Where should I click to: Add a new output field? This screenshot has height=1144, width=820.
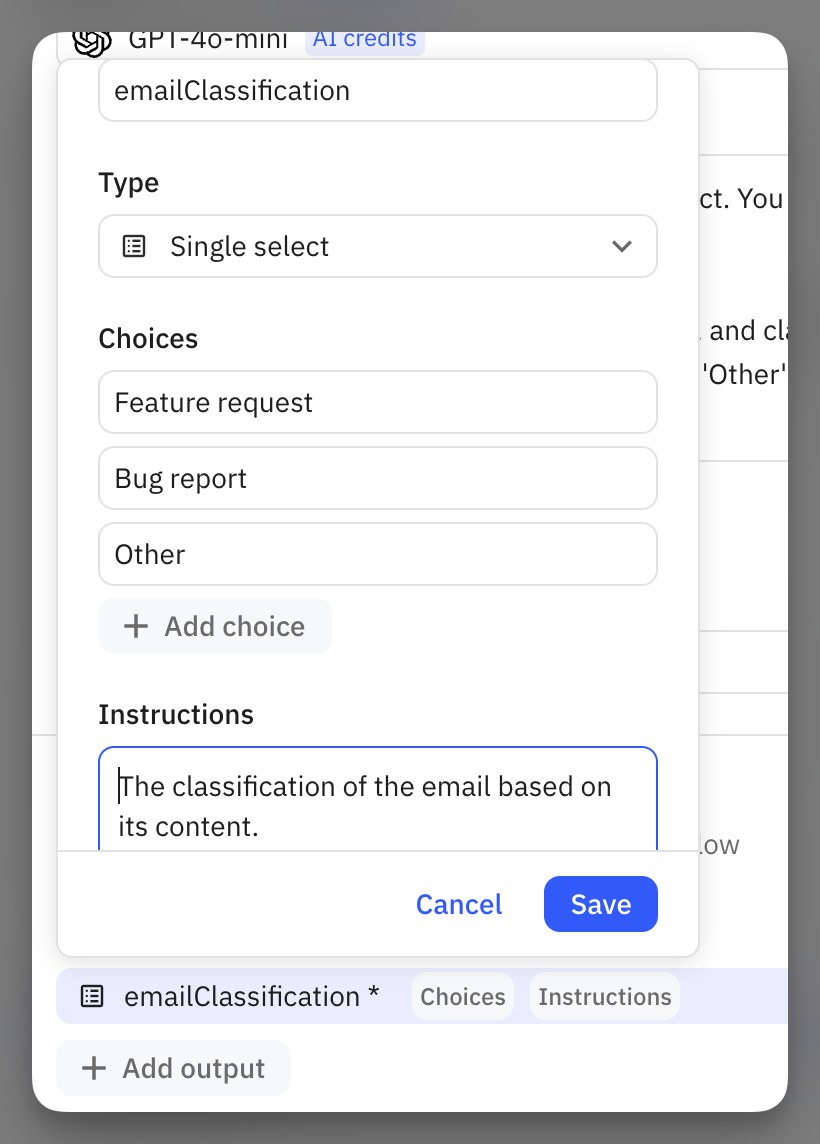pyautogui.click(x=173, y=1068)
